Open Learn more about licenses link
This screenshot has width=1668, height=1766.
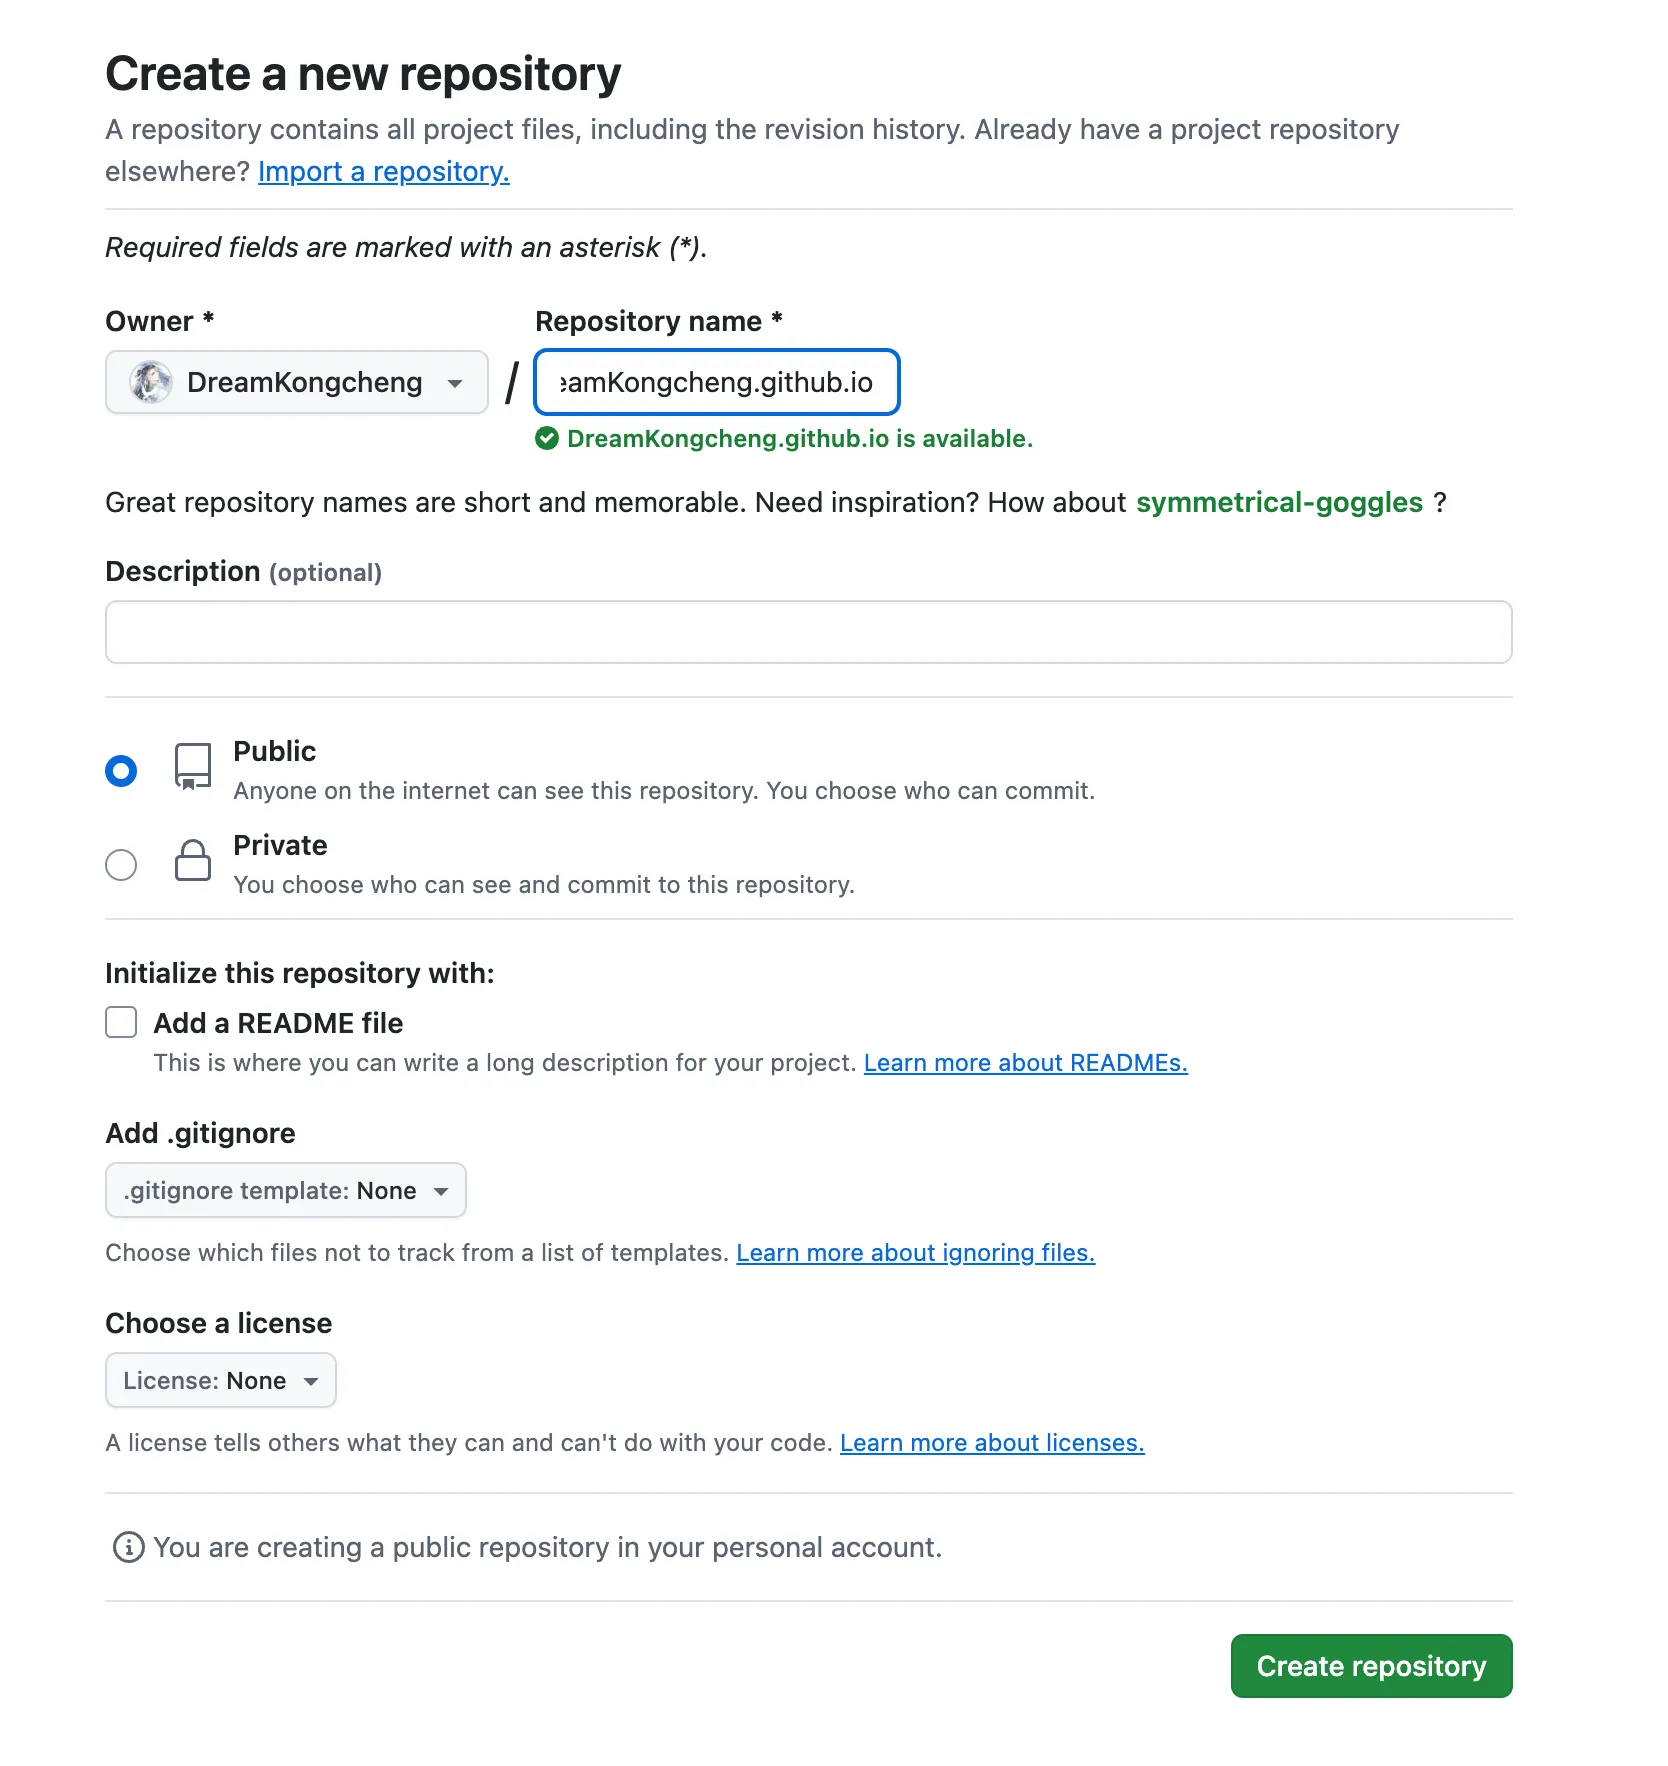click(992, 1443)
